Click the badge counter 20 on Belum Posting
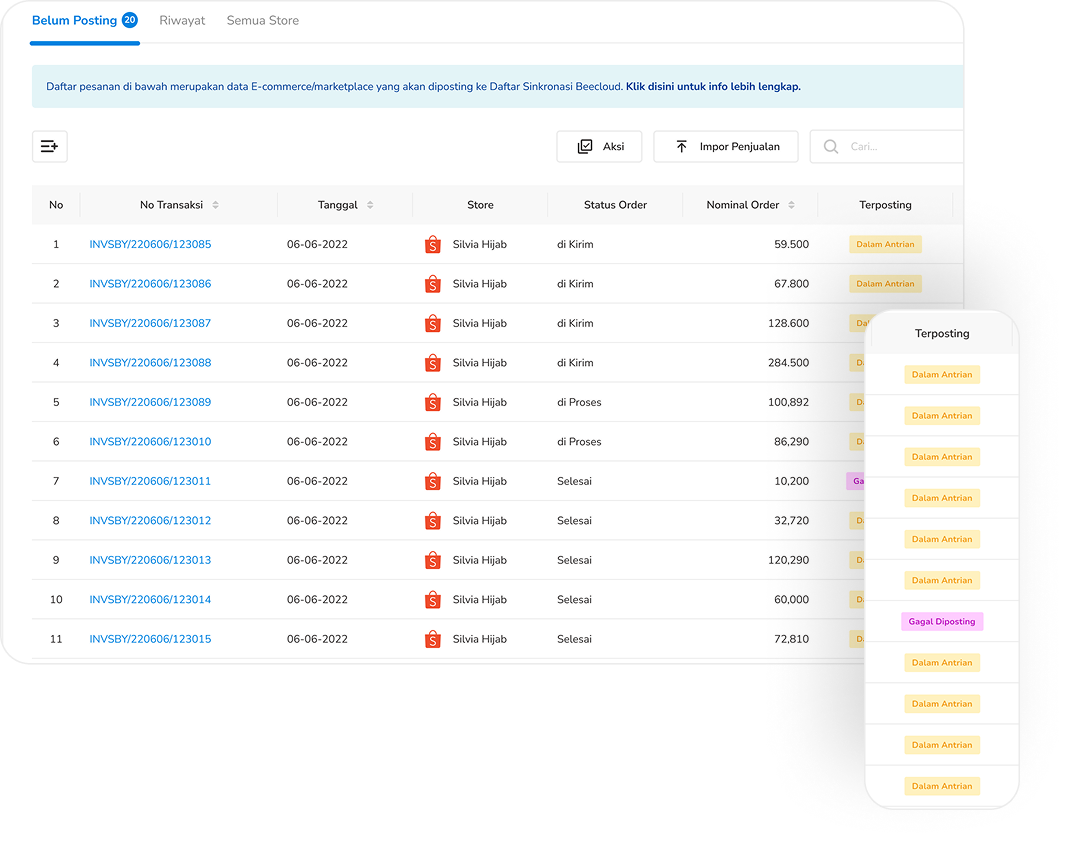Image resolution: width=1071 pixels, height=846 pixels. pyautogui.click(x=129, y=19)
